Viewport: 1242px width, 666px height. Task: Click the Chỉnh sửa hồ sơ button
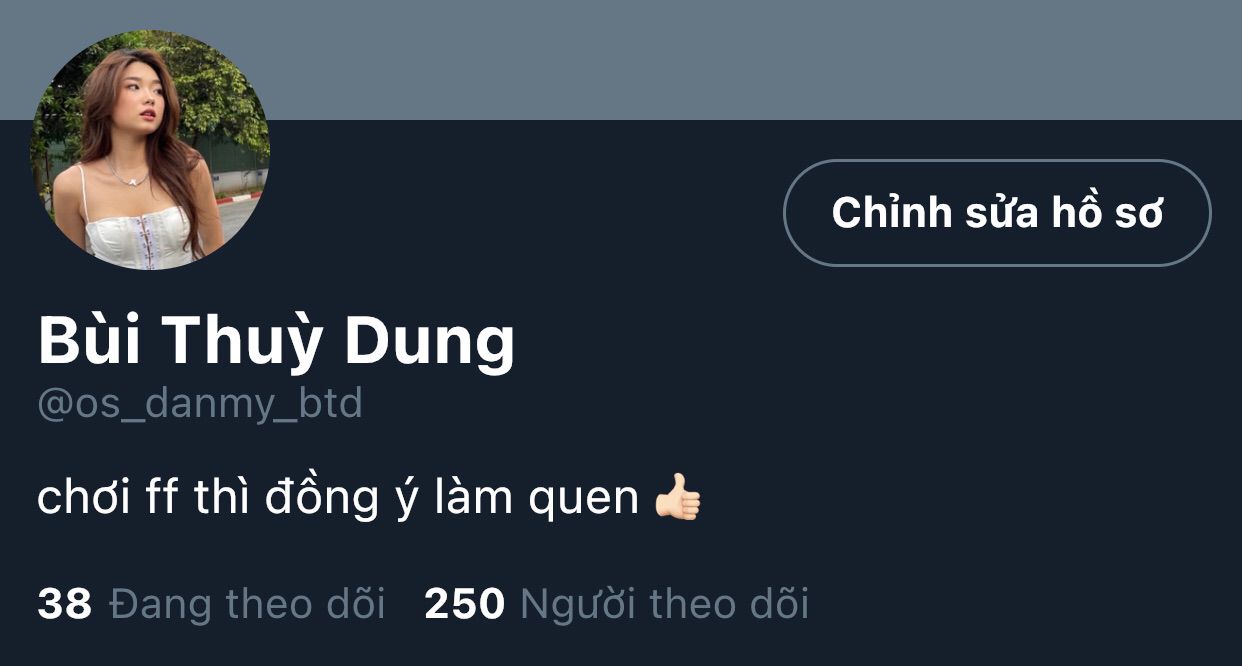coord(997,213)
